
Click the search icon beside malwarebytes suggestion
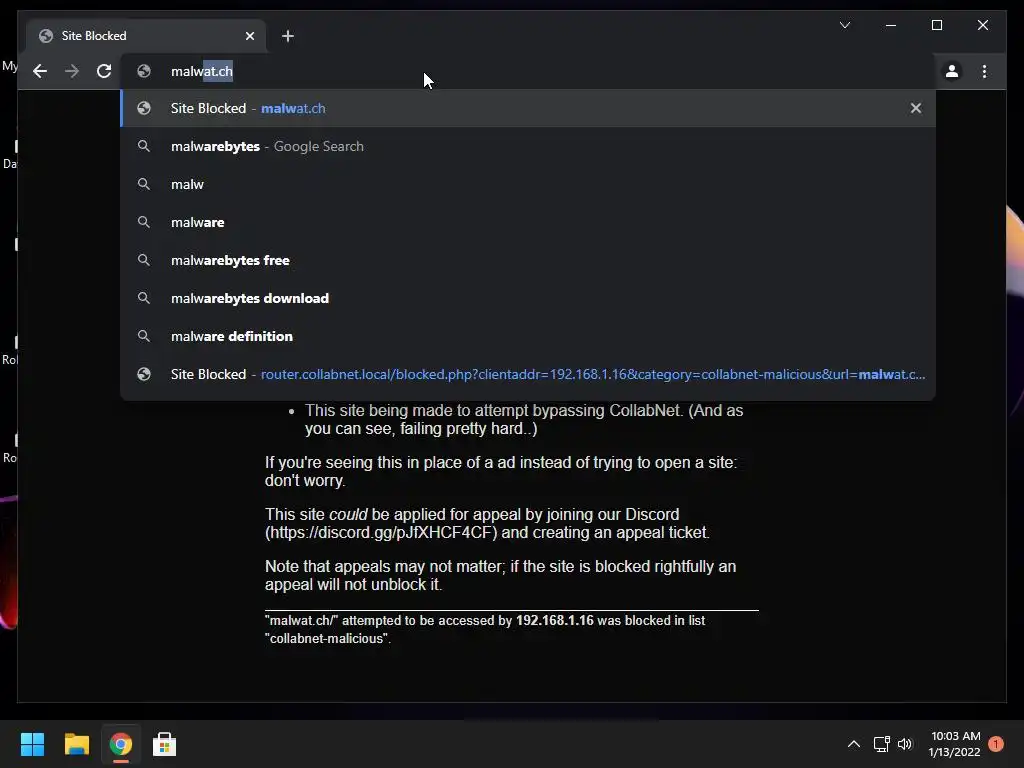point(144,146)
